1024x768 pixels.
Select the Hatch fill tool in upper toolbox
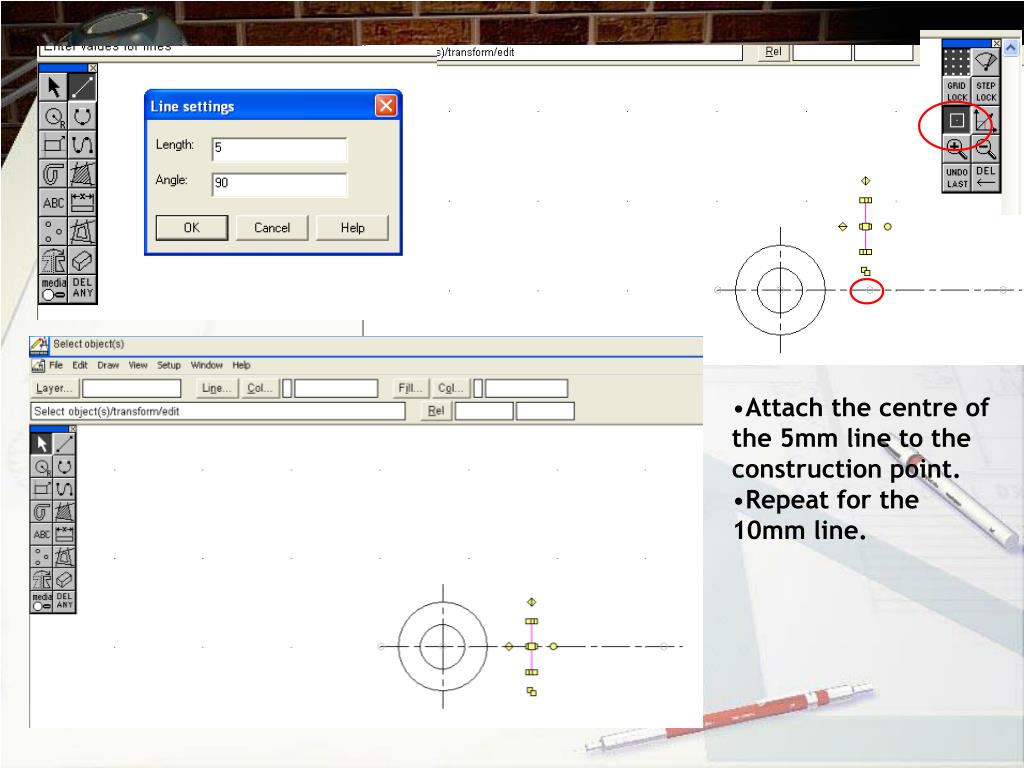(x=82, y=174)
